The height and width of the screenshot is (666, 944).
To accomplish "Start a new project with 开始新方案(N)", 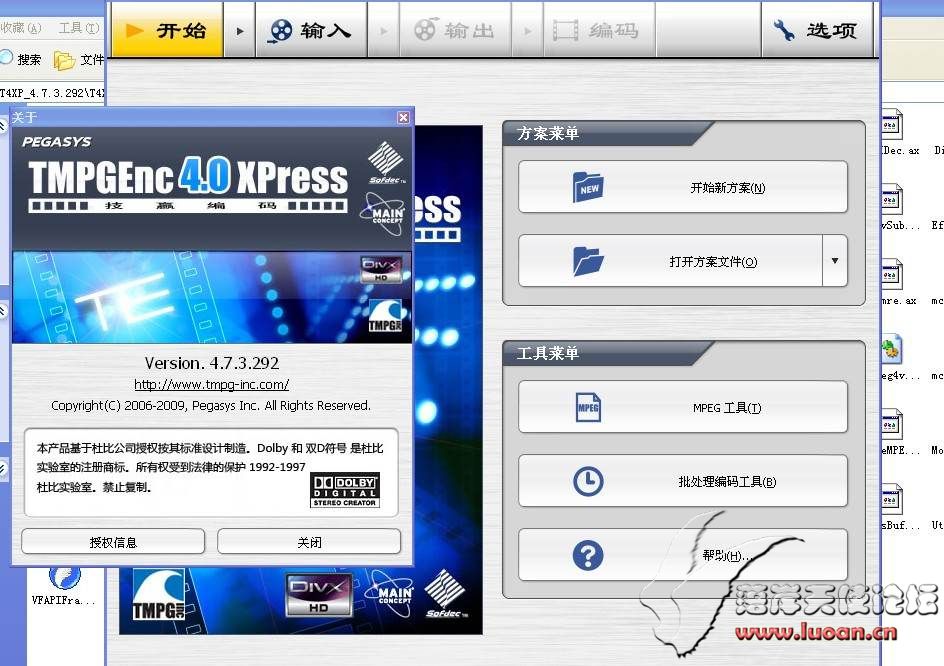I will (x=683, y=187).
